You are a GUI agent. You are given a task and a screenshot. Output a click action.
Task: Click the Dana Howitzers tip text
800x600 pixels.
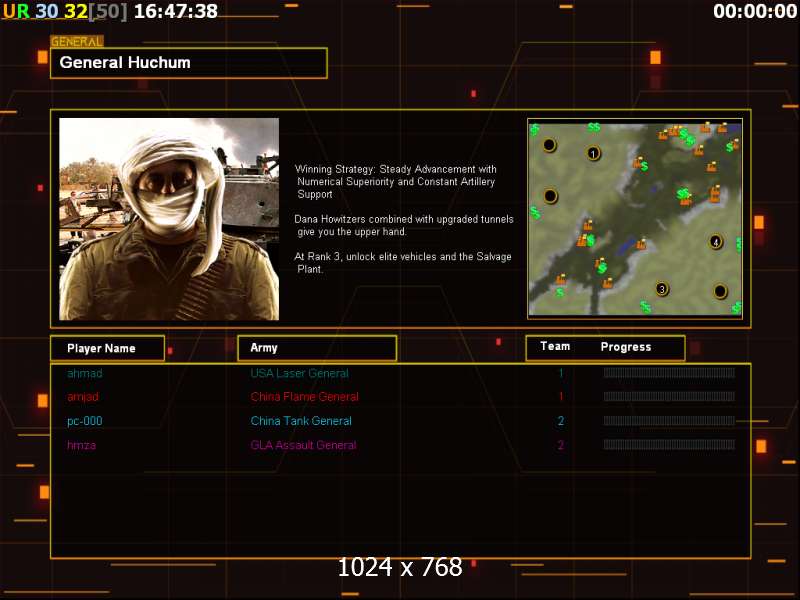(x=404, y=226)
